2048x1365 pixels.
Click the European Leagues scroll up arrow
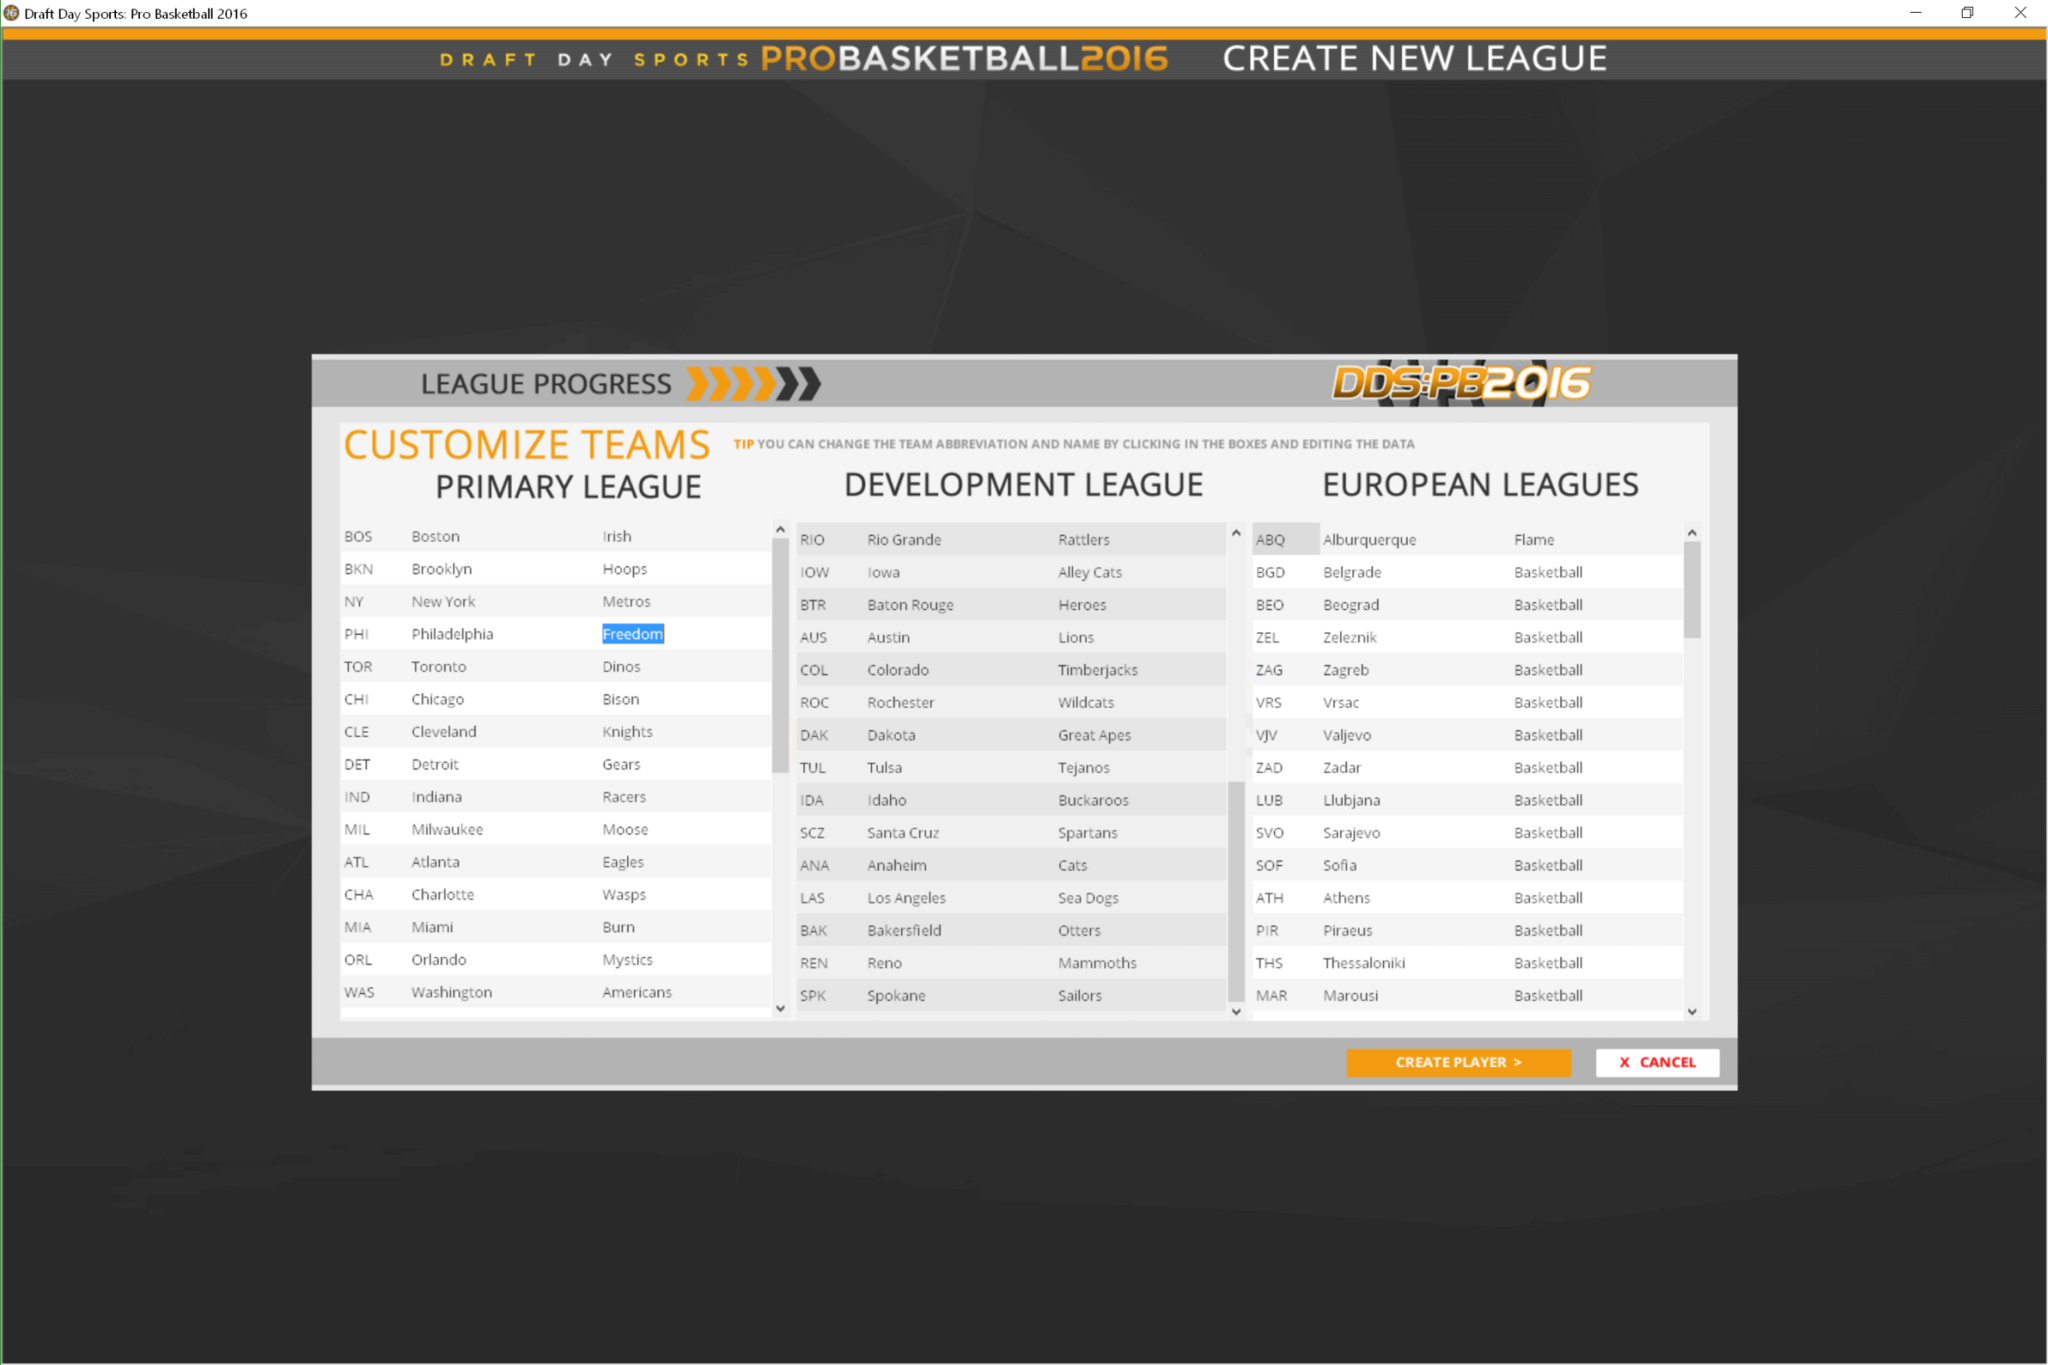[x=1692, y=533]
